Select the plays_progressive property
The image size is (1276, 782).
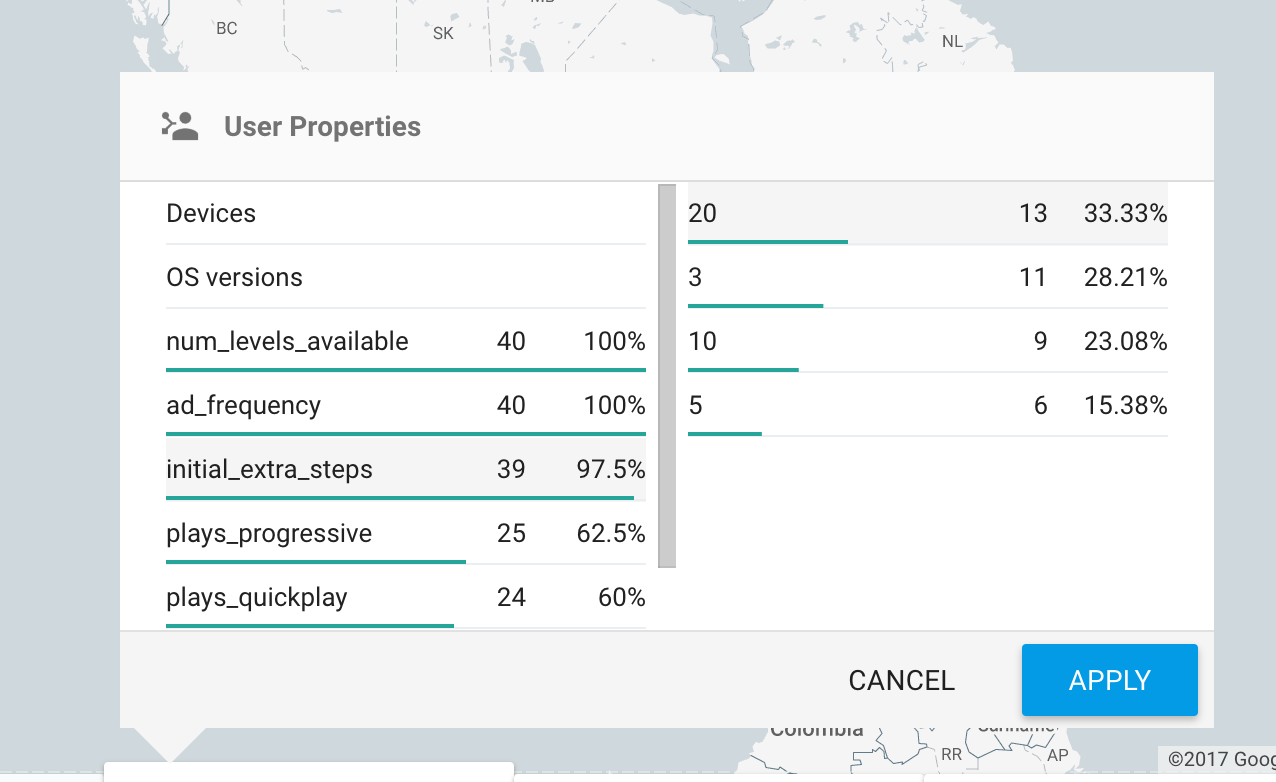pyautogui.click(x=270, y=533)
